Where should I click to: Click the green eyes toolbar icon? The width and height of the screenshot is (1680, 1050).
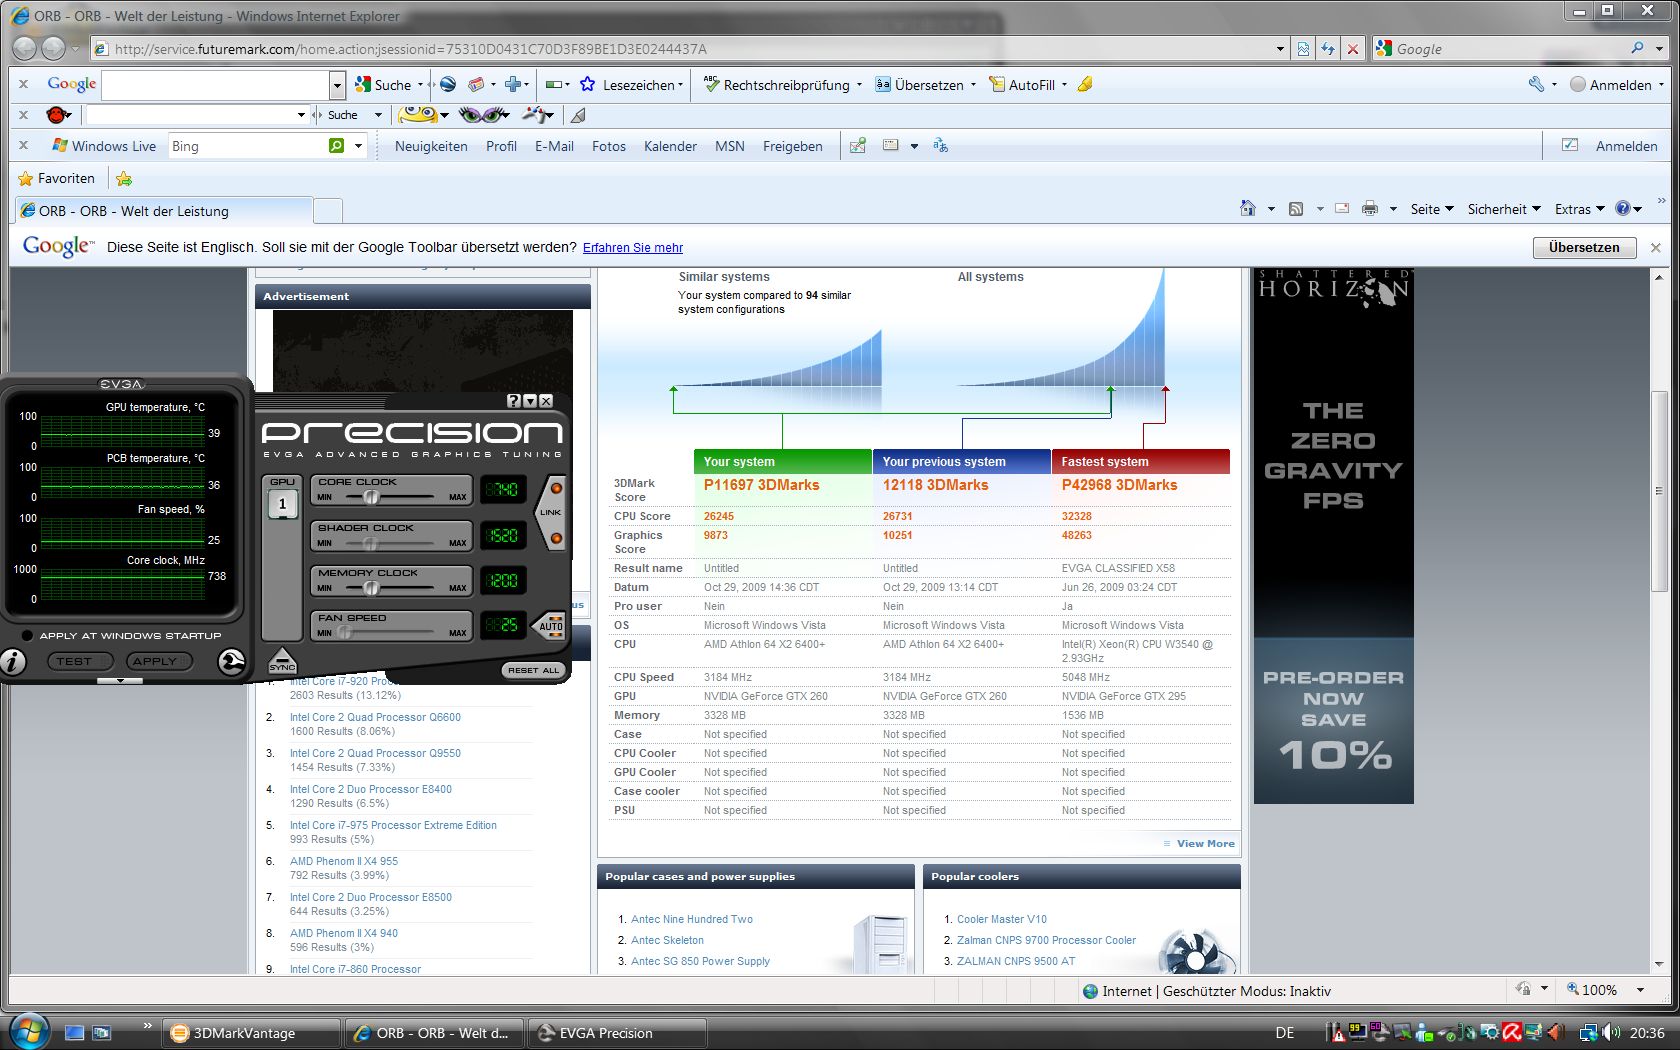pyautogui.click(x=483, y=115)
